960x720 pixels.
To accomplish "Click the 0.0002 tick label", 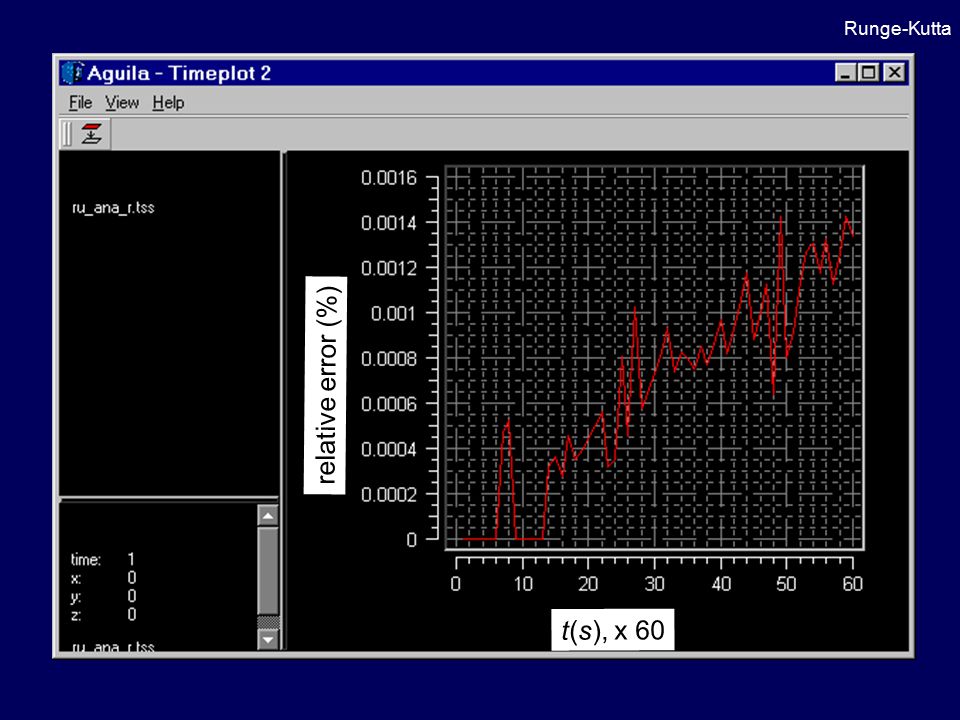I will pos(389,494).
